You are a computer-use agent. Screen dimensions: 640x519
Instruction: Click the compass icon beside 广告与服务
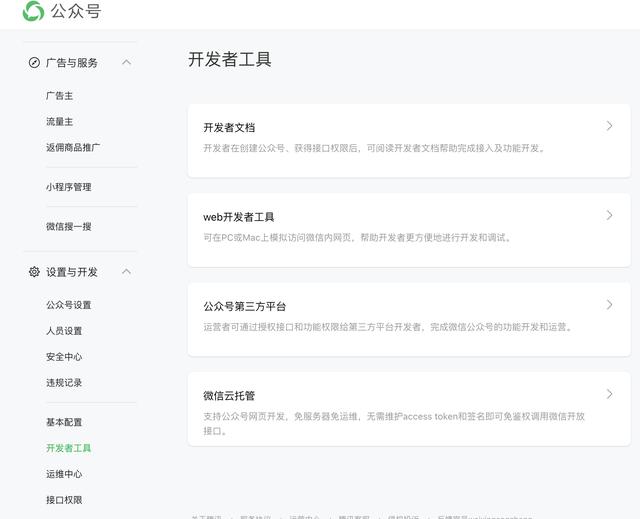click(x=34, y=63)
